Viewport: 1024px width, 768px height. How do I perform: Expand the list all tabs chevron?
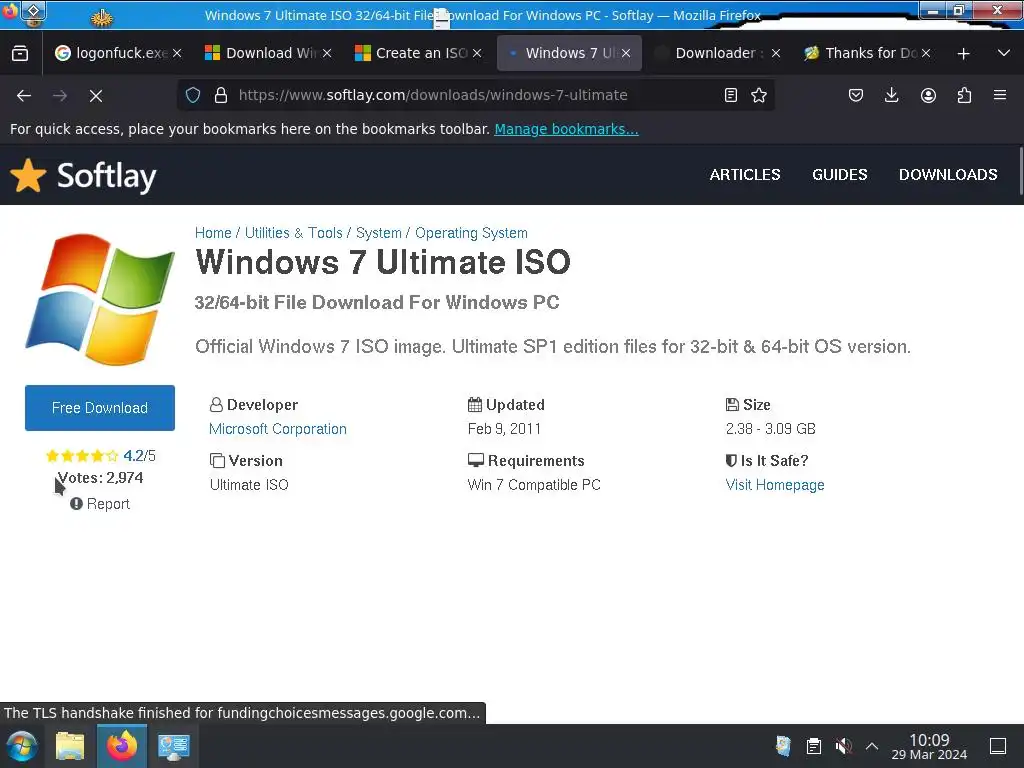(x=1004, y=53)
